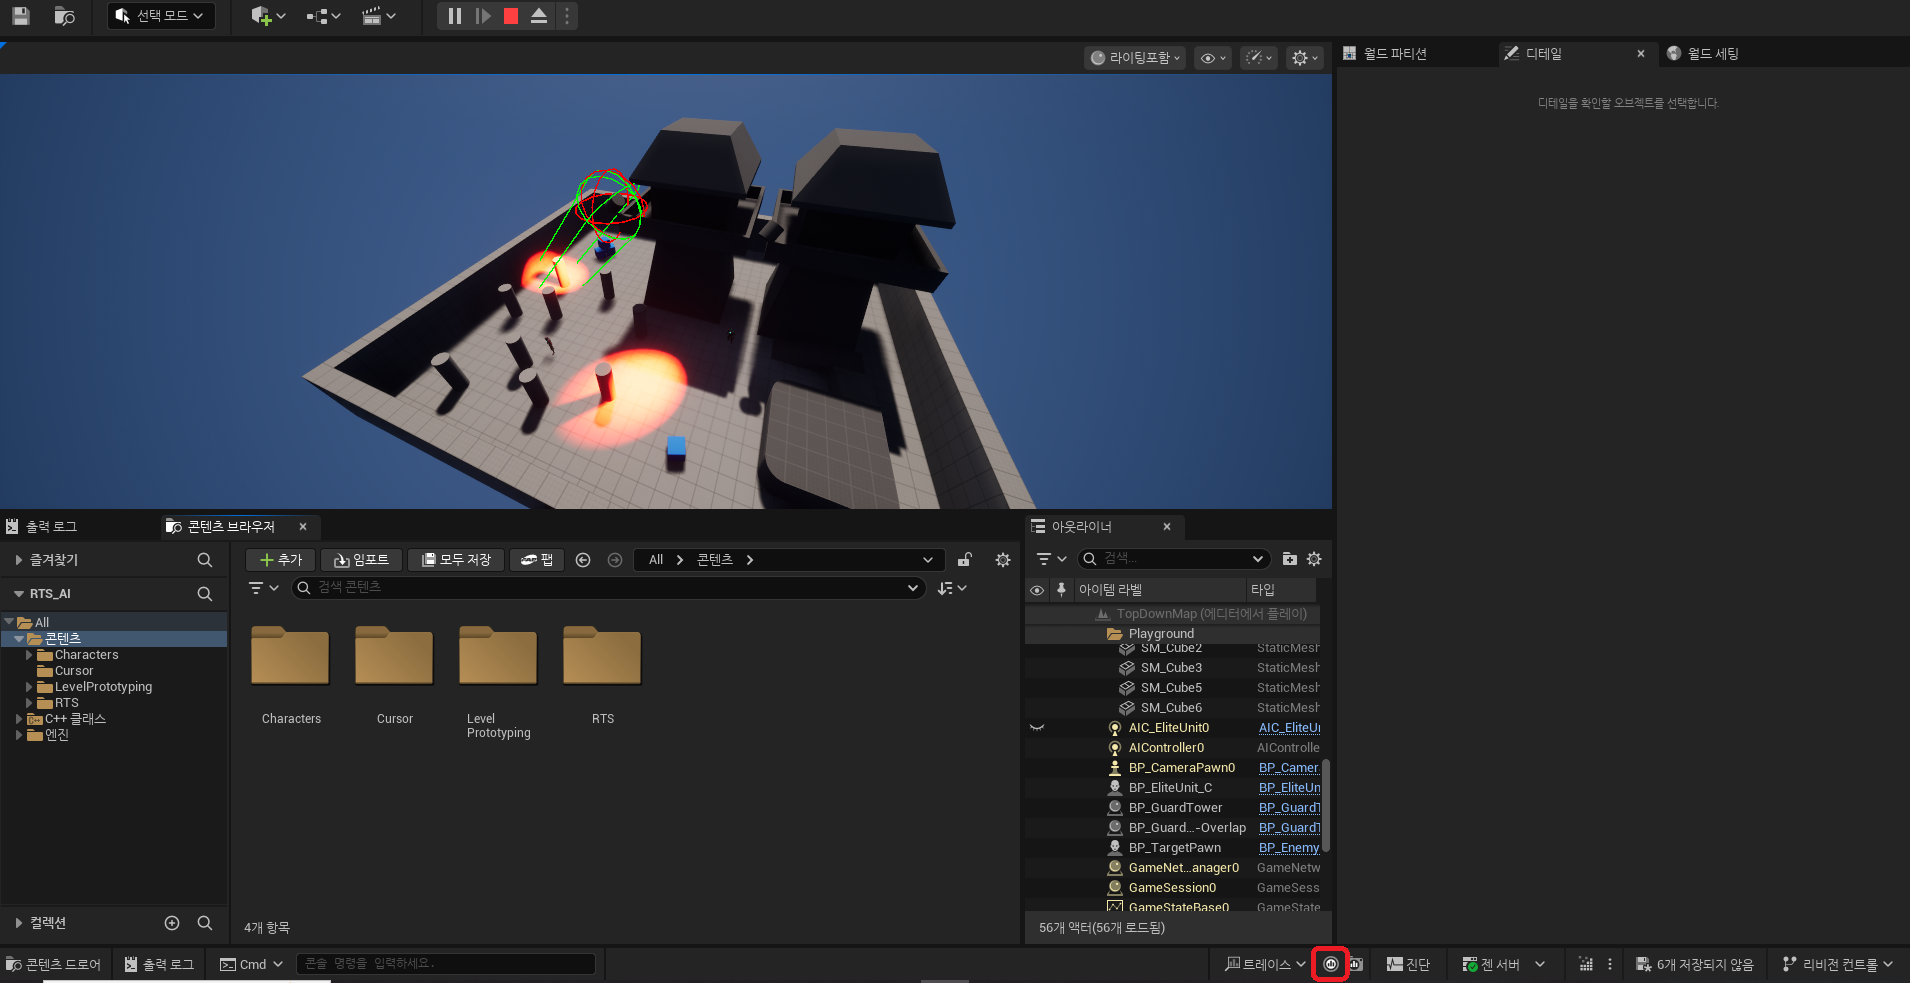This screenshot has width=1910, height=983.
Task: Click the 임포트 import button
Action: [x=362, y=560]
